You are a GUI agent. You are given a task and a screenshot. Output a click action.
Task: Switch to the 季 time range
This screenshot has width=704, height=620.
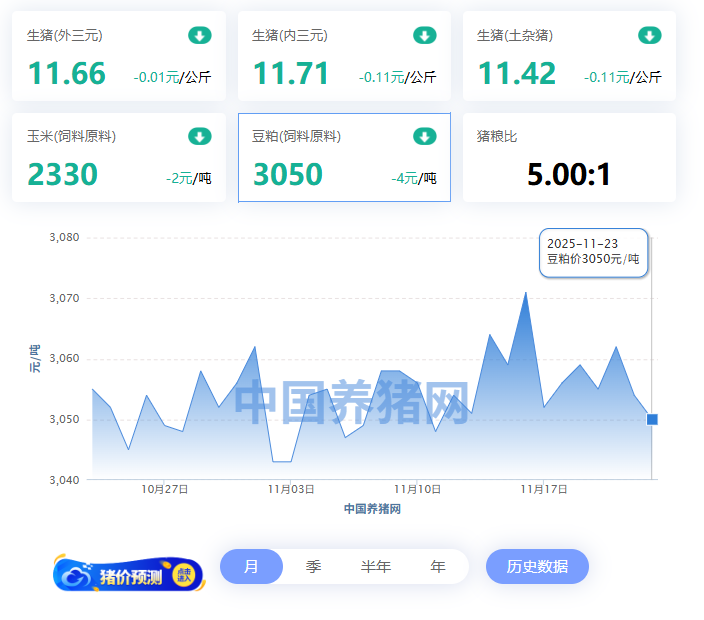pyautogui.click(x=313, y=567)
